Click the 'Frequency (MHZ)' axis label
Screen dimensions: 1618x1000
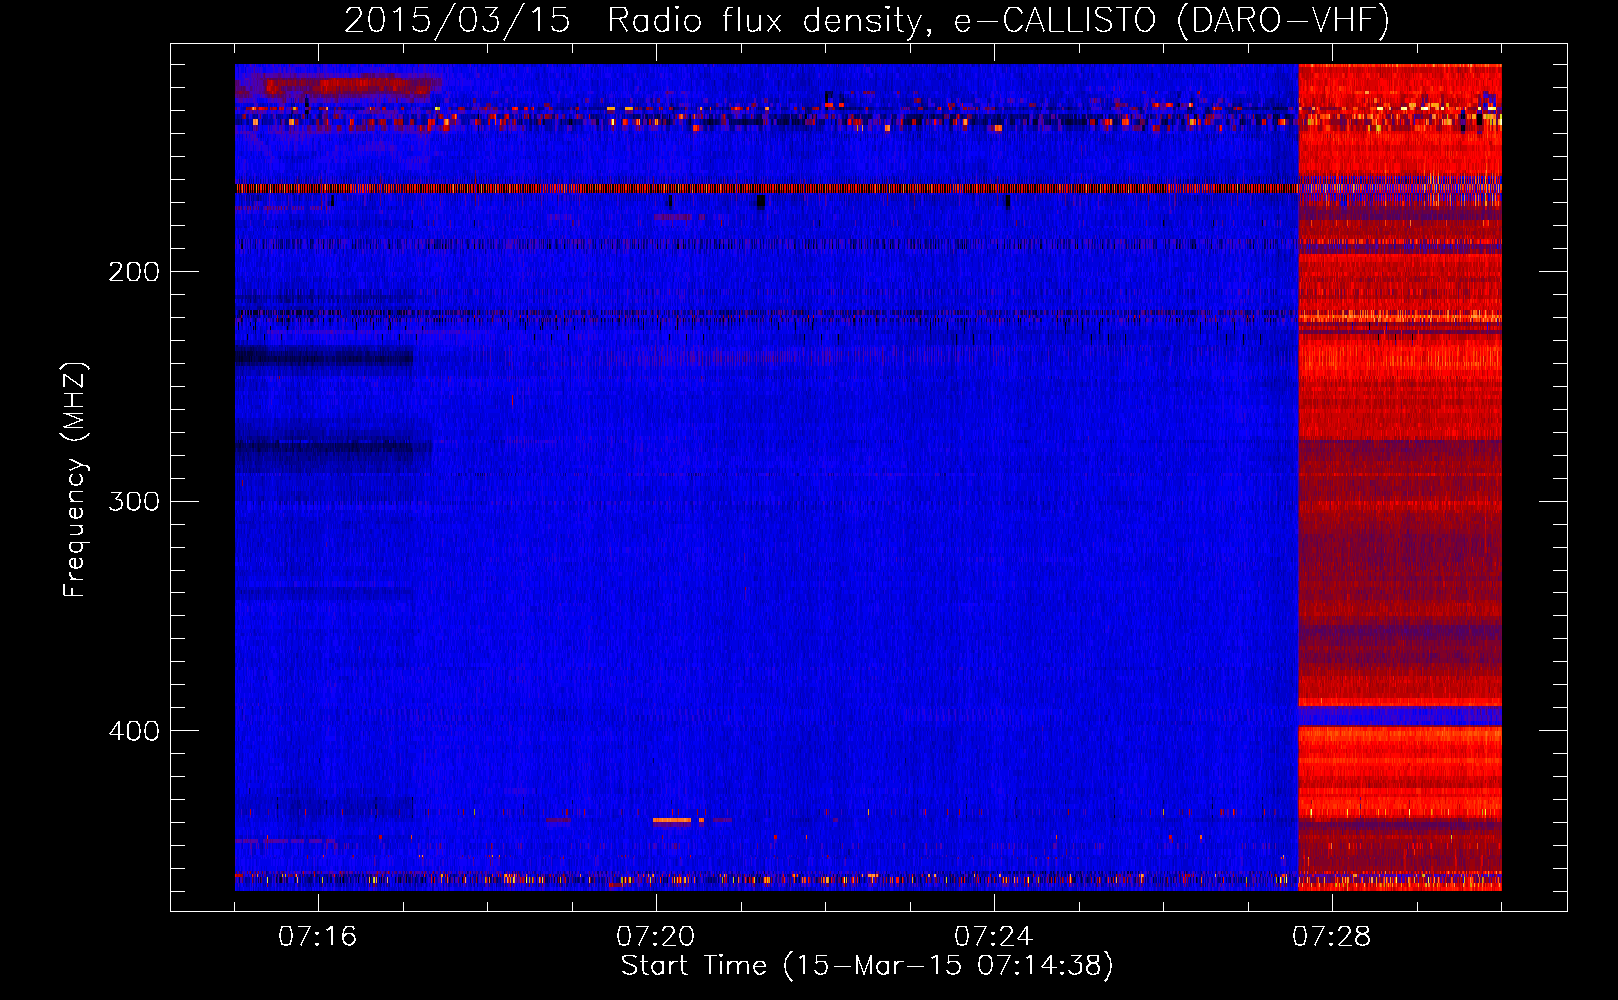75,480
